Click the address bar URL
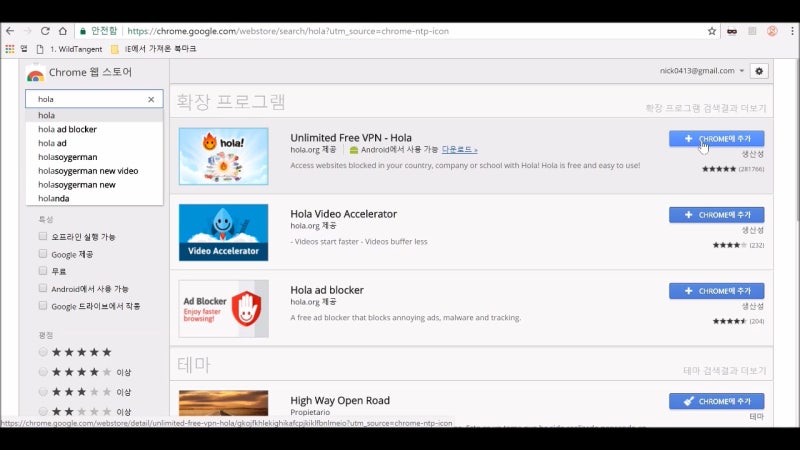Image resolution: width=800 pixels, height=450 pixels. tap(288, 31)
